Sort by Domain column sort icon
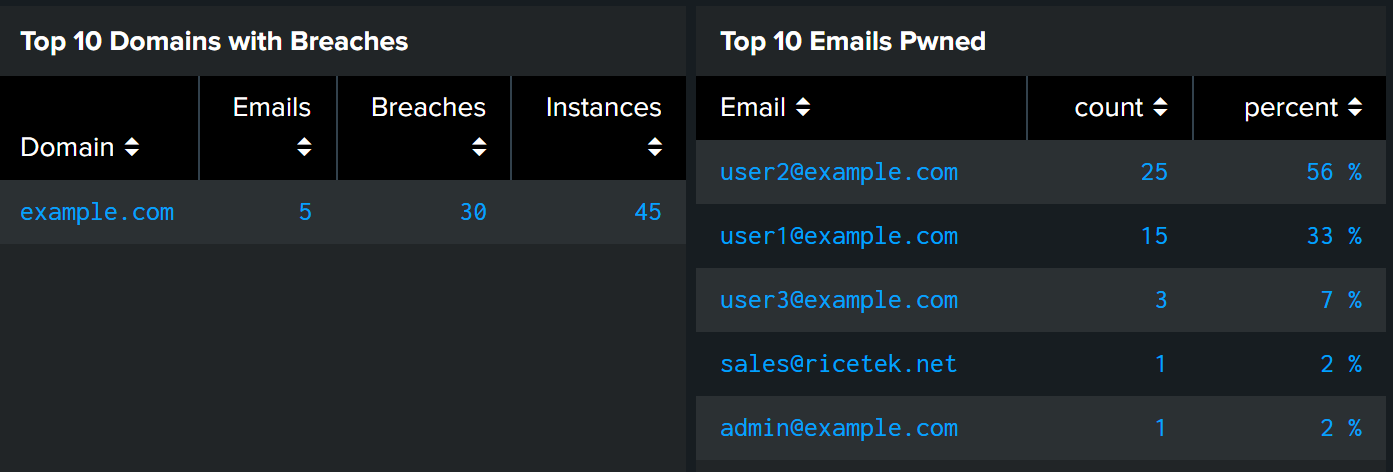The height and width of the screenshot is (472, 1393). click(x=131, y=148)
